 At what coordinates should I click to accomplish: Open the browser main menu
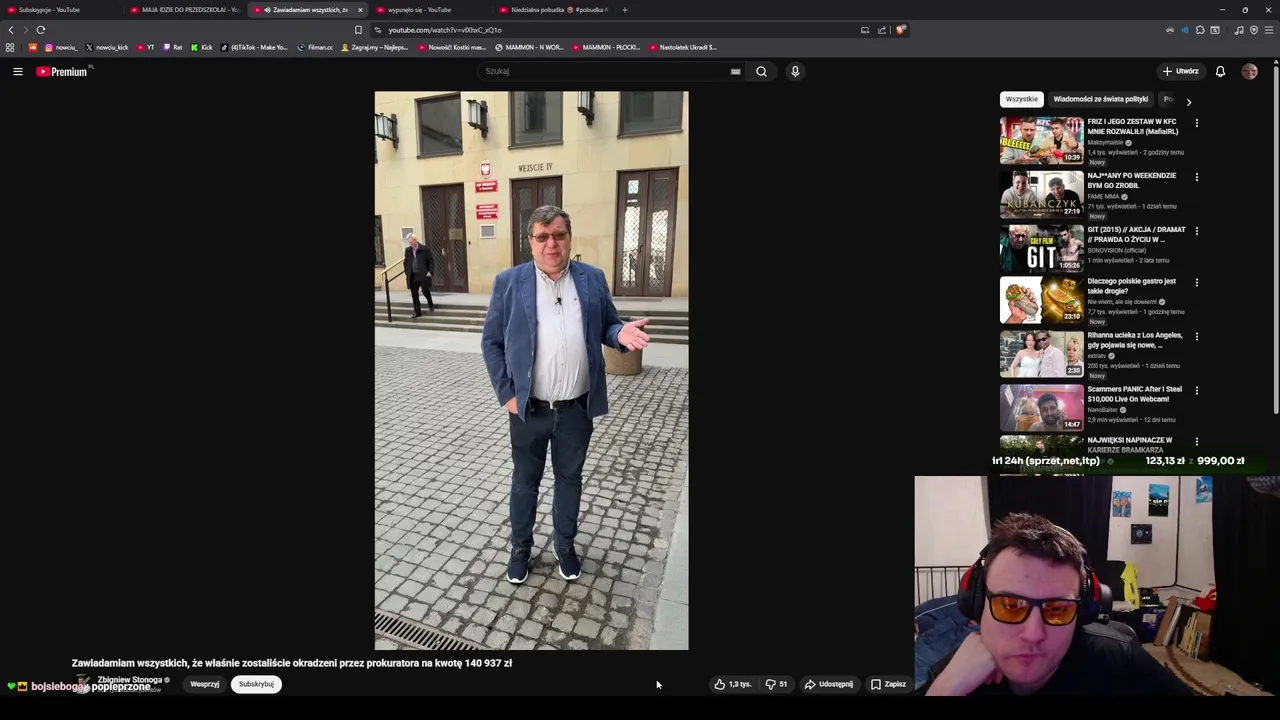(1269, 30)
